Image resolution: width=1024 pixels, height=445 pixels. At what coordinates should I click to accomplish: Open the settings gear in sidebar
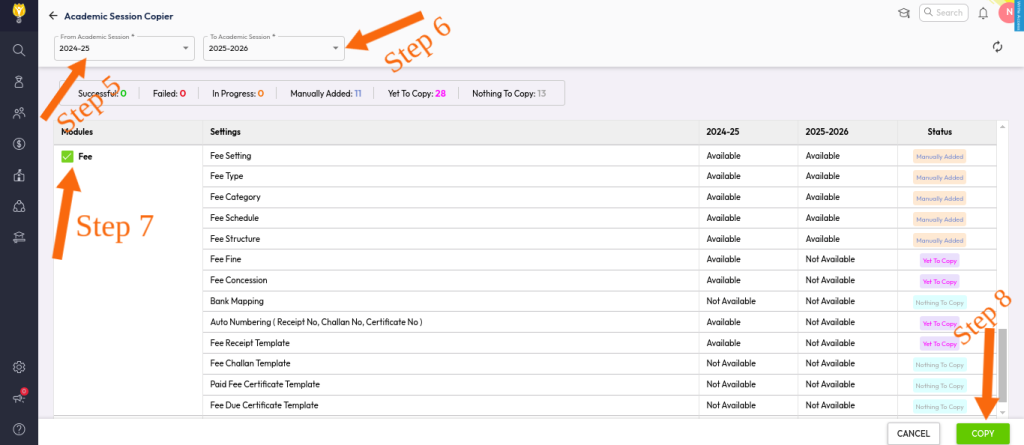tap(18, 367)
